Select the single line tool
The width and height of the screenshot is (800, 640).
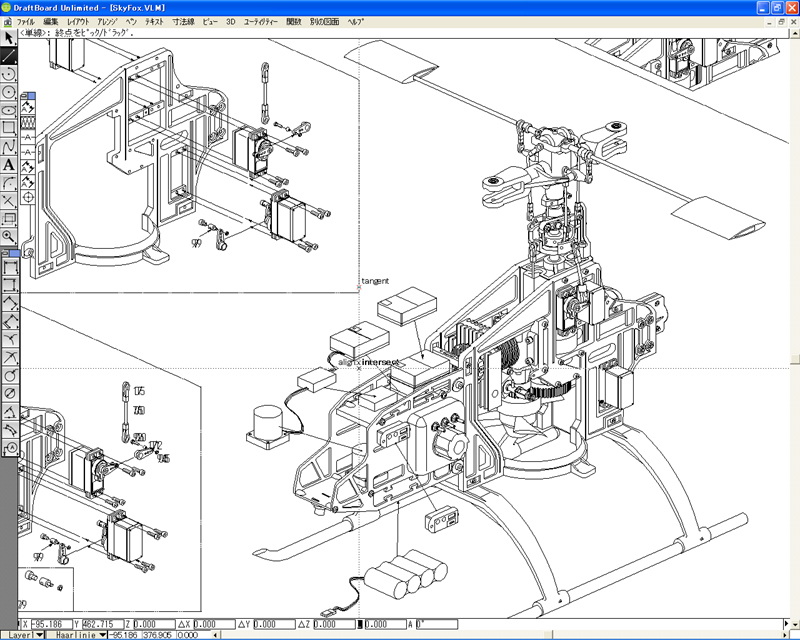click(9, 56)
